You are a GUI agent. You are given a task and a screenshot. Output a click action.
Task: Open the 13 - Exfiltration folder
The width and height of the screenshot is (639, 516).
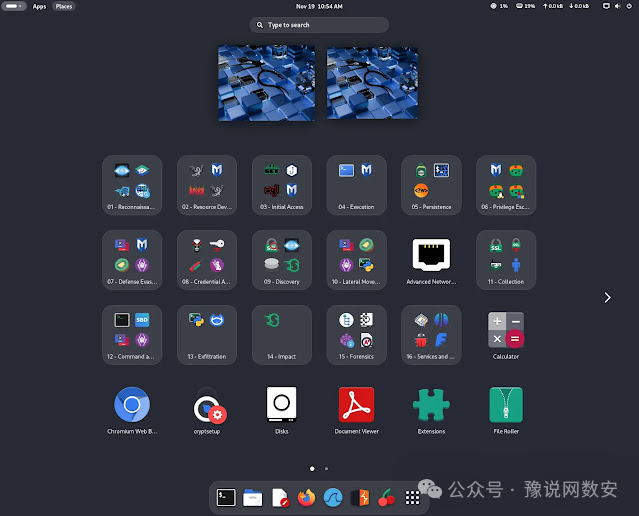tap(207, 335)
